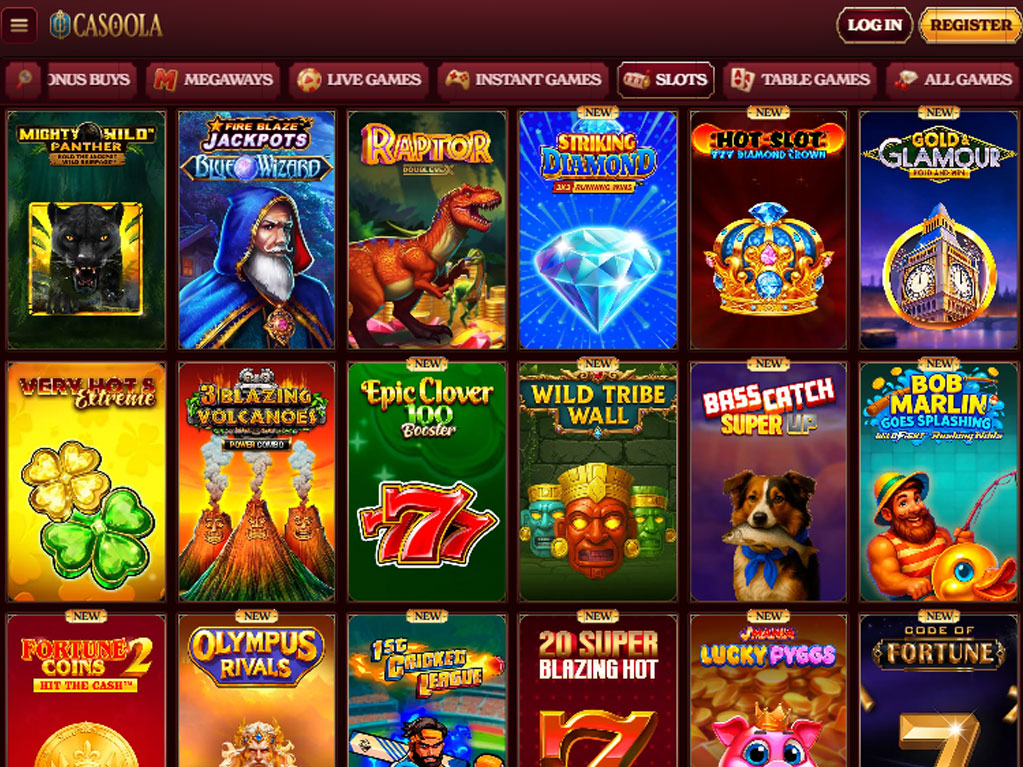Open Epic Clover 100 Booster
The width and height of the screenshot is (1023, 767).
(x=427, y=481)
